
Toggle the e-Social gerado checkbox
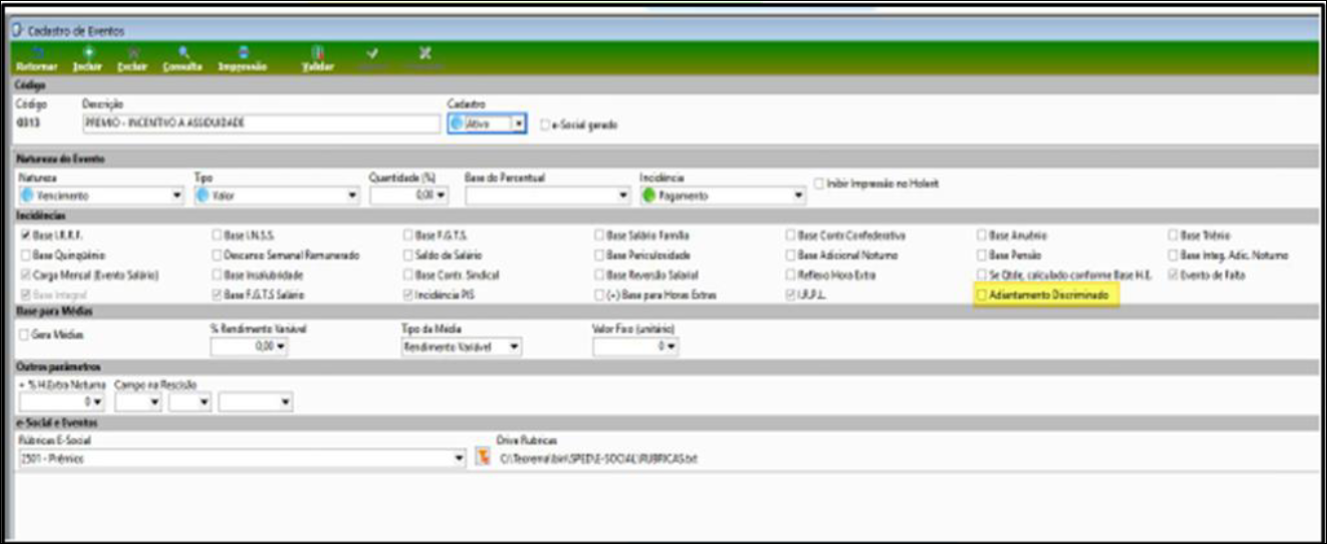point(544,125)
